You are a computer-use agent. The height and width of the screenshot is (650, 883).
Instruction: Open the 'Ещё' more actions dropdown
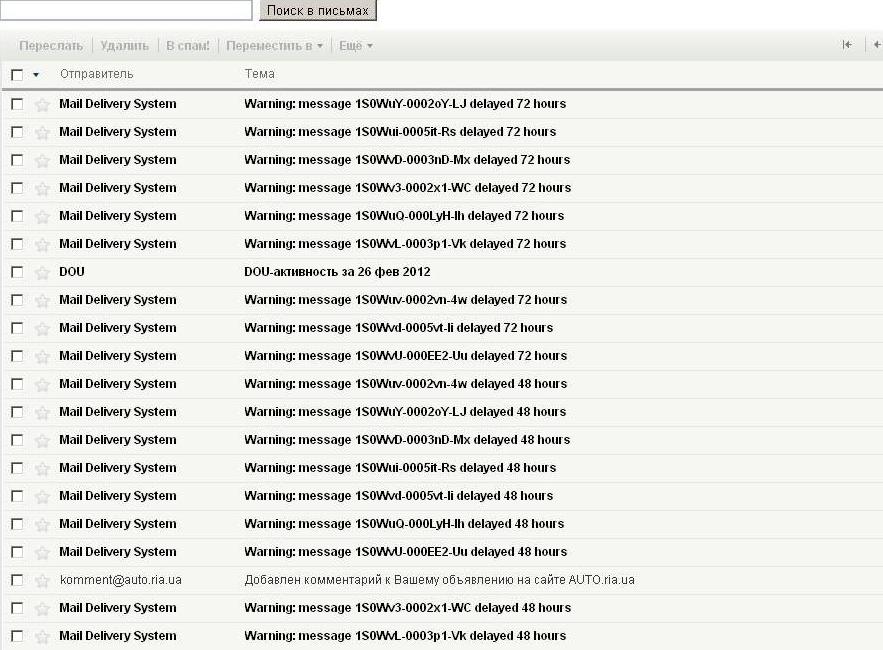[x=355, y=46]
